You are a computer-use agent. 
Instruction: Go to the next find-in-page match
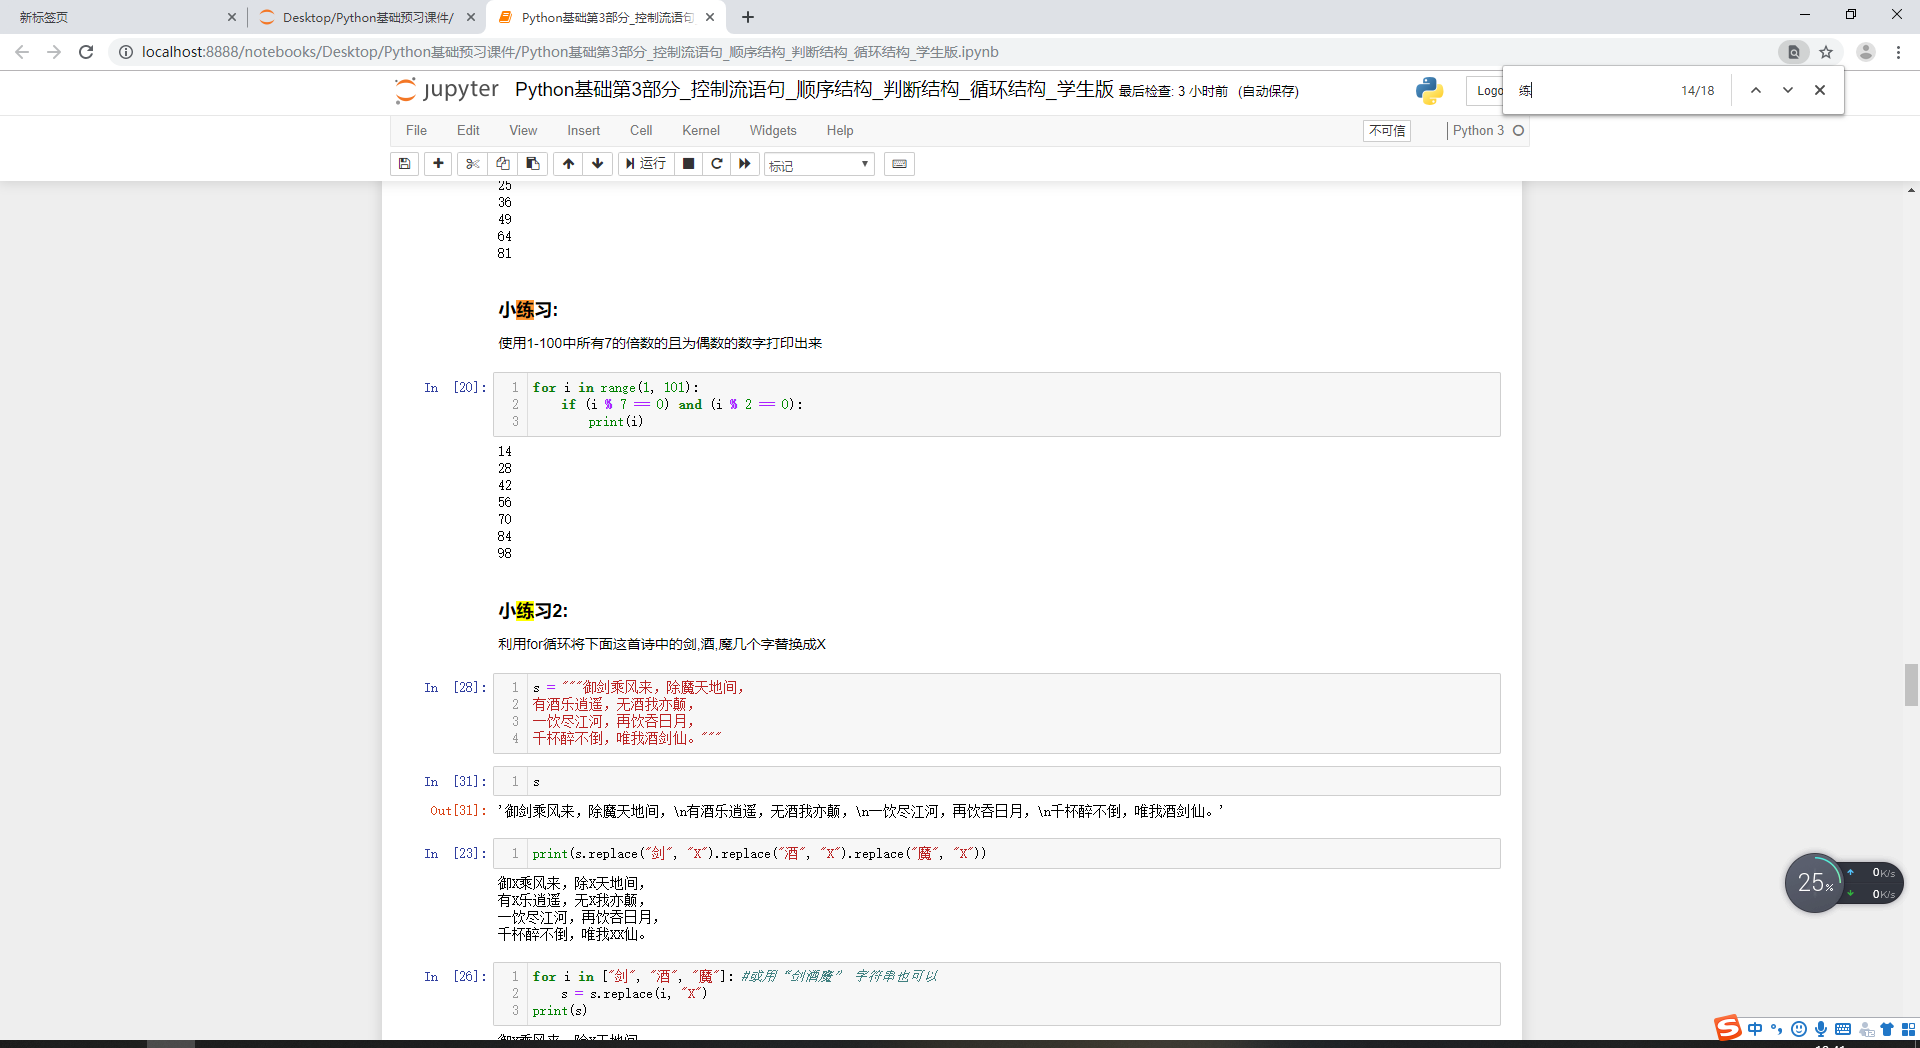point(1788,90)
